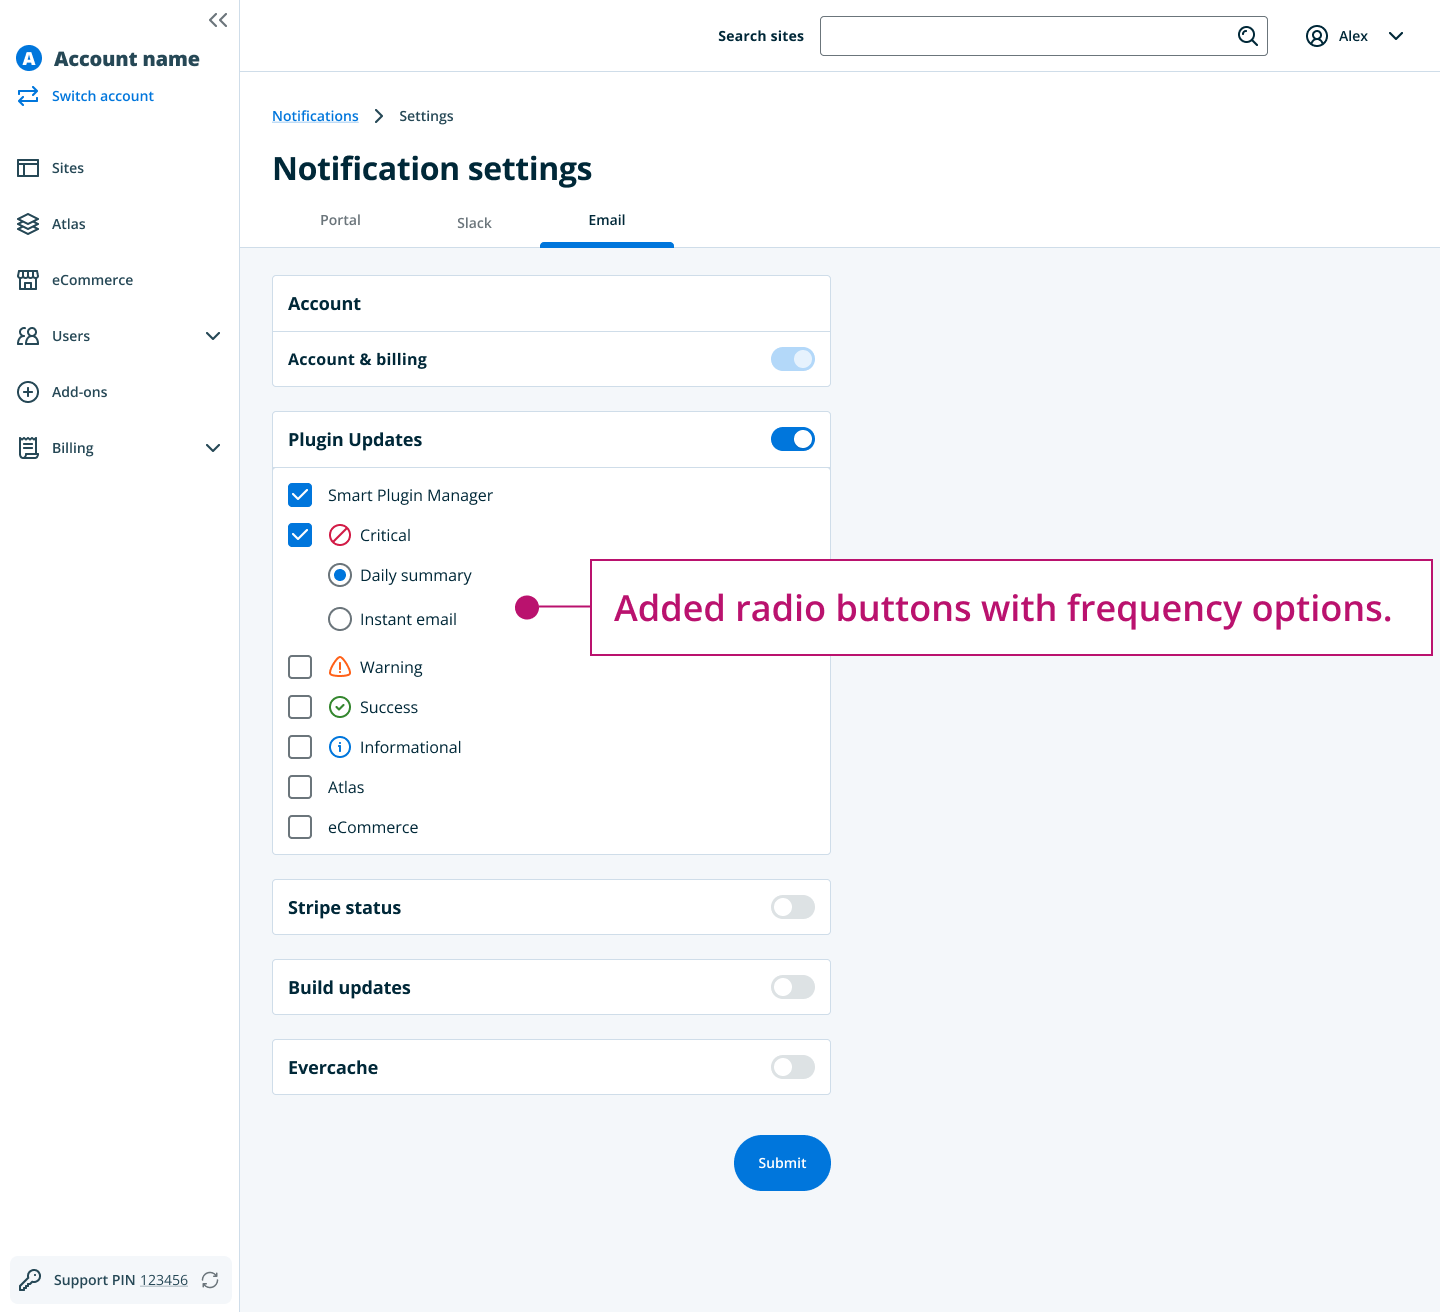Click the Submit button
Screen dimensions: 1440x1312
pos(782,1163)
